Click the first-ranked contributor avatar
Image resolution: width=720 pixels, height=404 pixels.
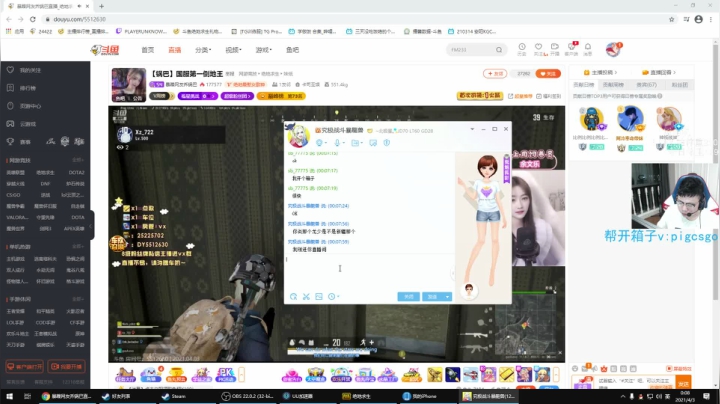tap(630, 118)
